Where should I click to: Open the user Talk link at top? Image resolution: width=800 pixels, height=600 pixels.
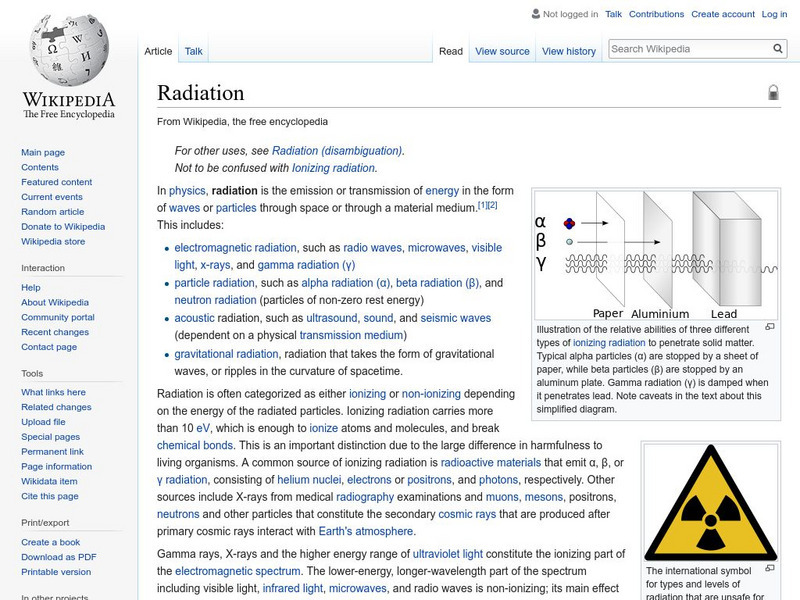(x=613, y=14)
